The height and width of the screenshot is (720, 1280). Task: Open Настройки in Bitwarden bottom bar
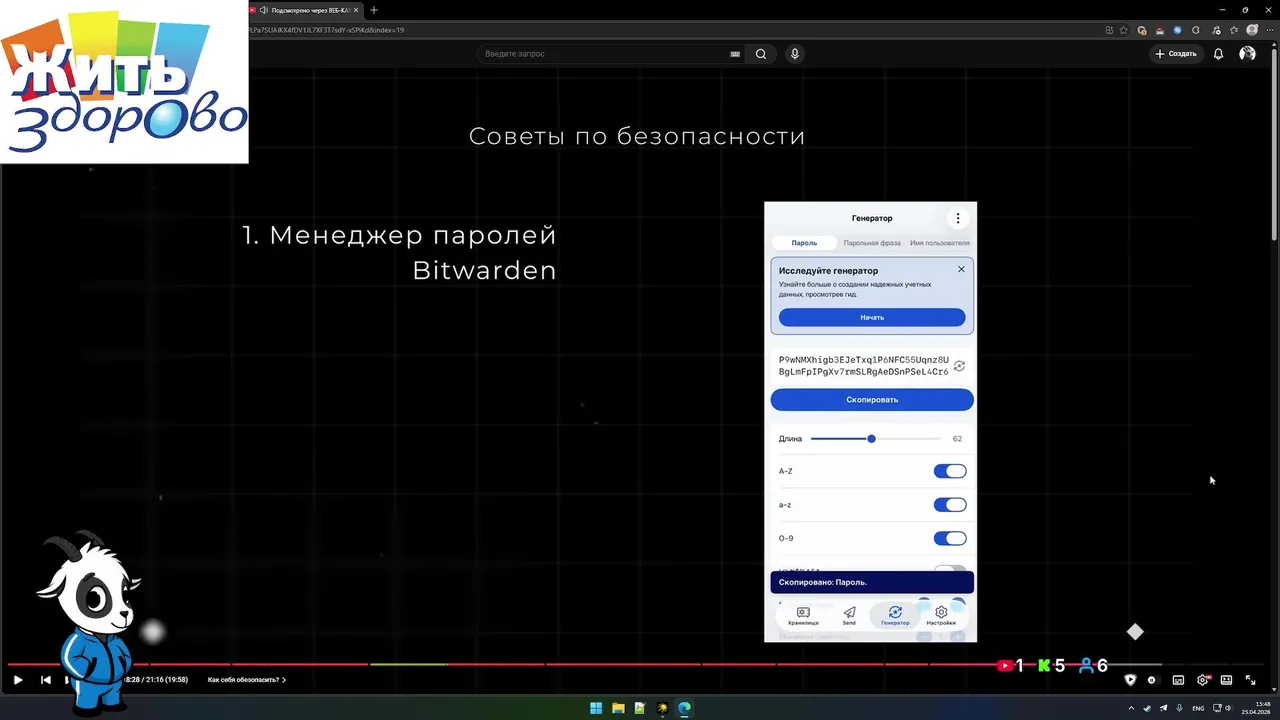(941, 615)
